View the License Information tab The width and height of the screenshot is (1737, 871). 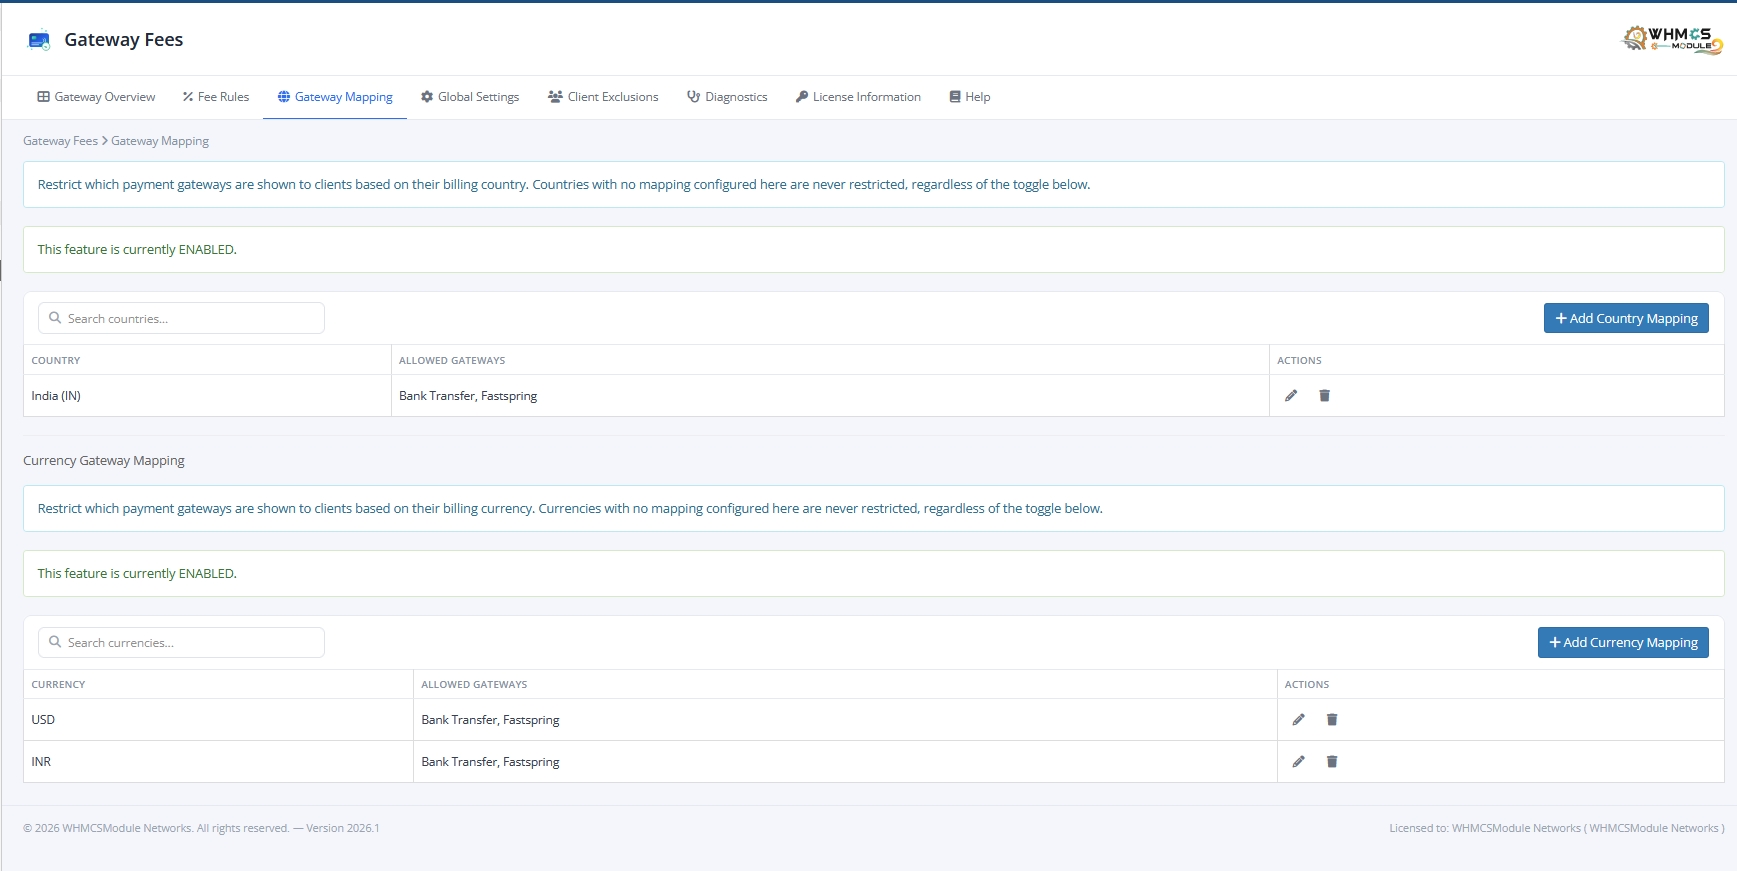click(x=858, y=97)
